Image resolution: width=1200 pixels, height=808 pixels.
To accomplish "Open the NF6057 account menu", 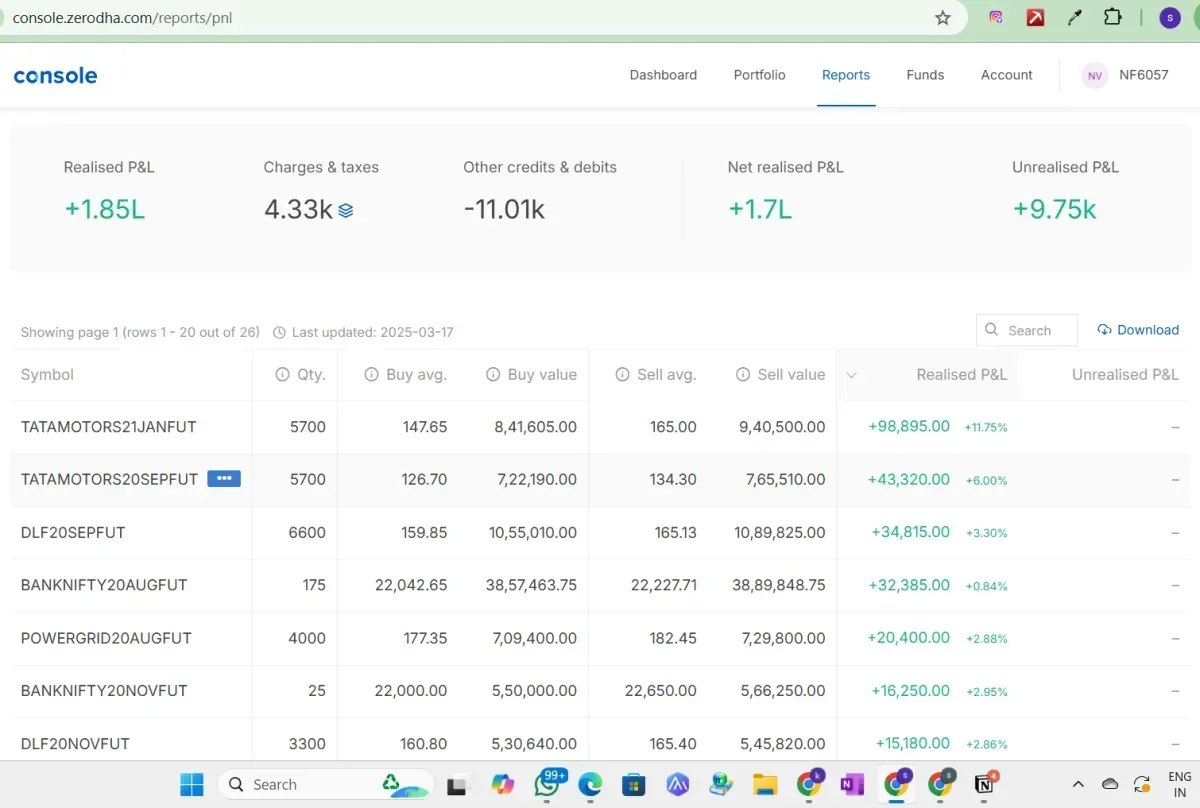I will 1143,75.
